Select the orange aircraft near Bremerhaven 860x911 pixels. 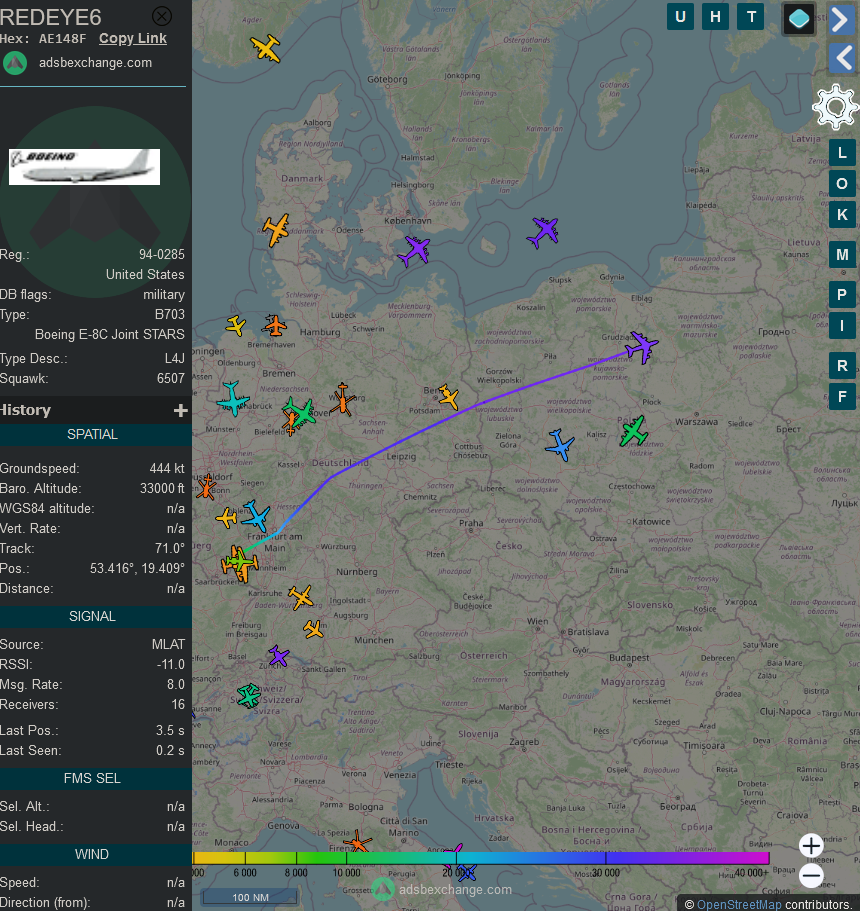tap(274, 325)
